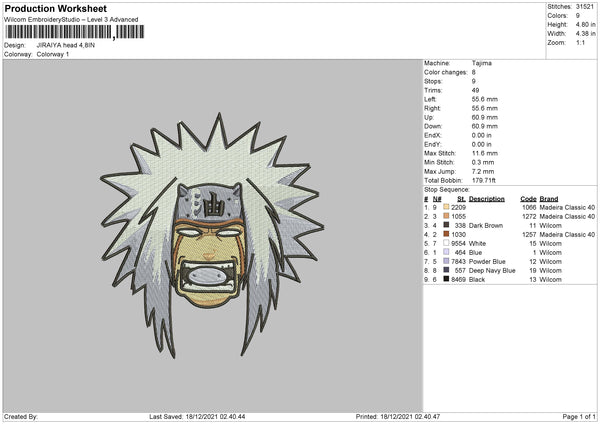The width and height of the screenshot is (600, 424).
Task: Click the White 9554 swatch
Action: pyautogui.click(x=446, y=243)
